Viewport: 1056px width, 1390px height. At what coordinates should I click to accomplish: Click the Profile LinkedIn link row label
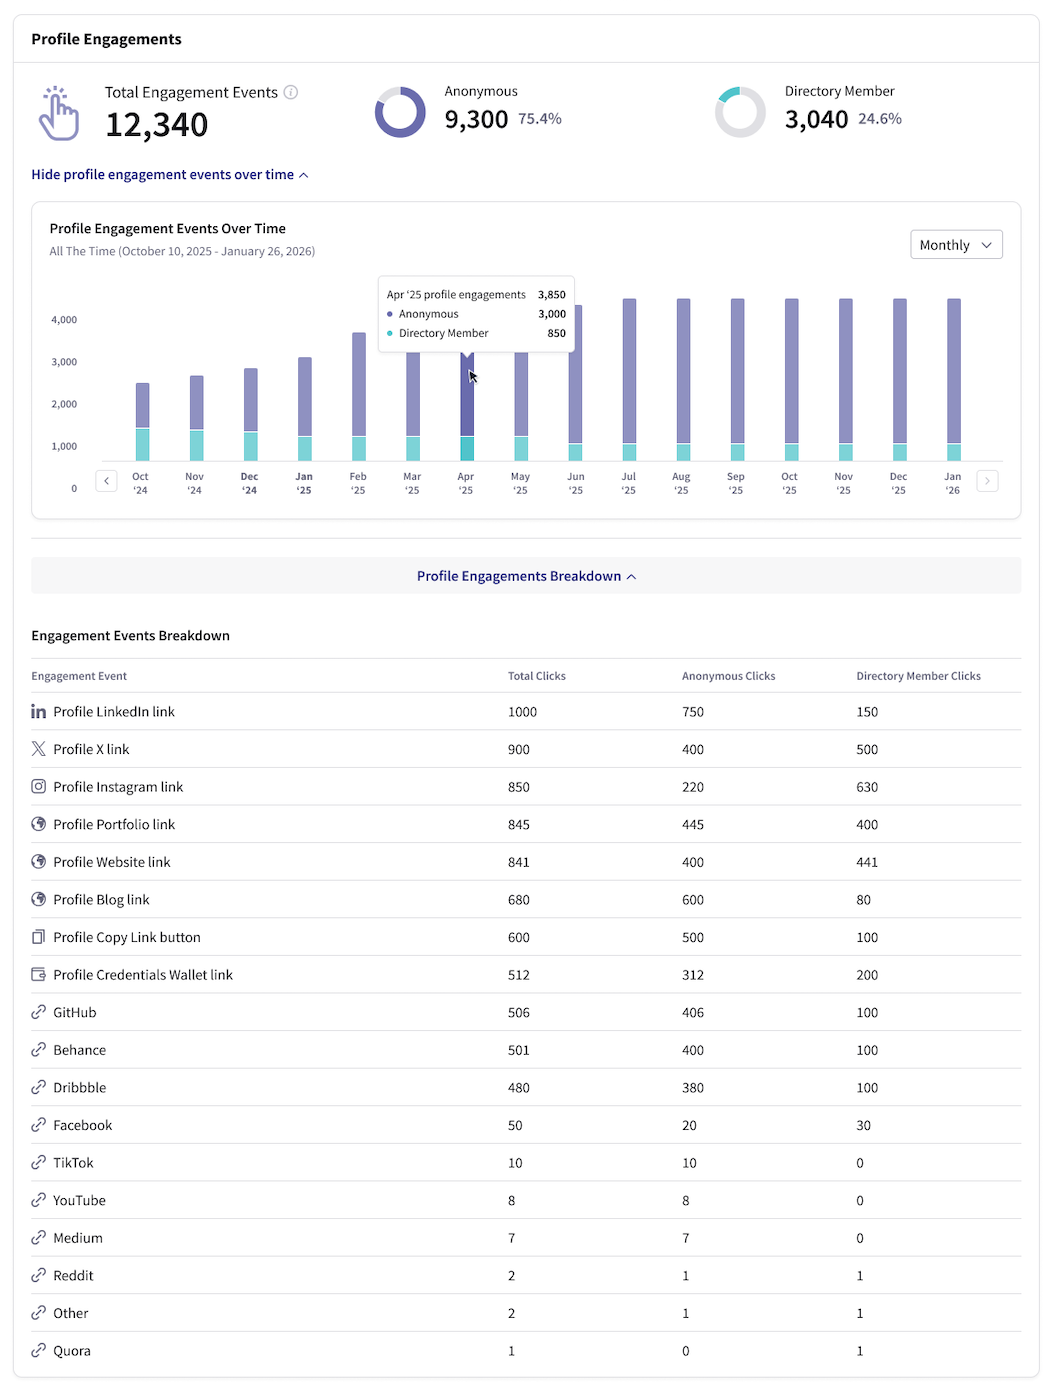pos(114,712)
